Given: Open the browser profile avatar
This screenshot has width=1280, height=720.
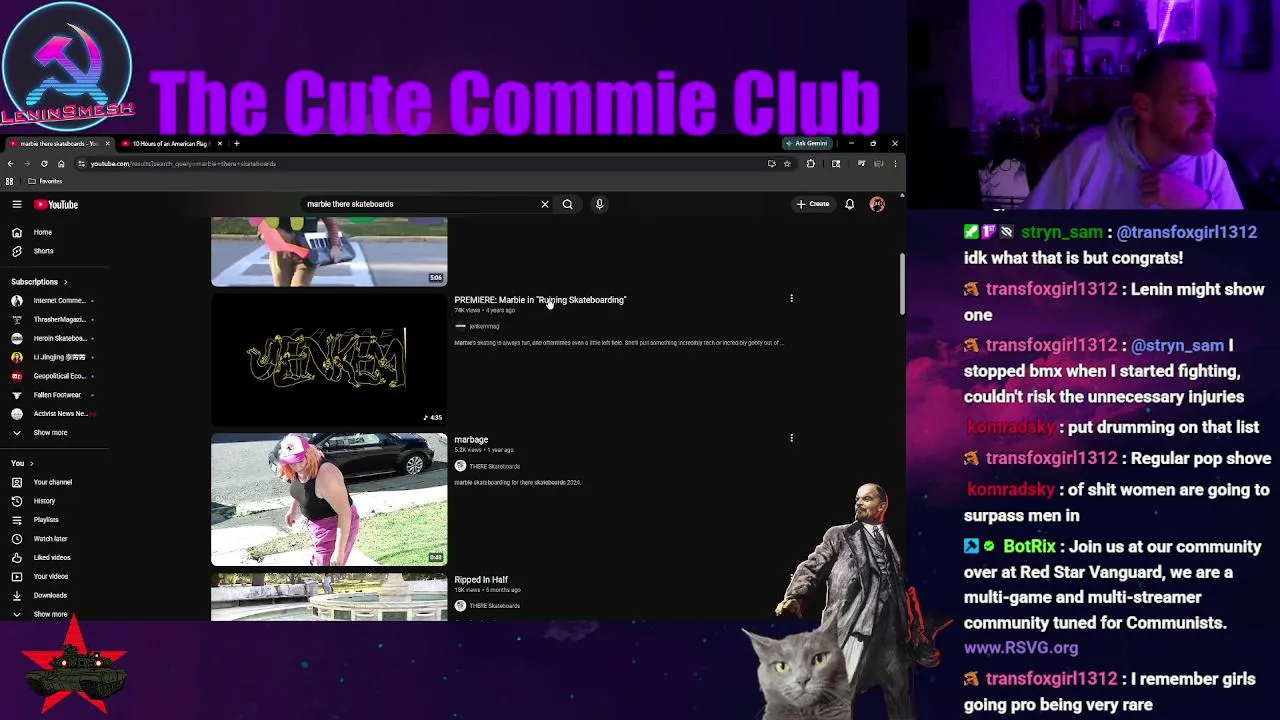Looking at the screenshot, I should coord(878,164).
